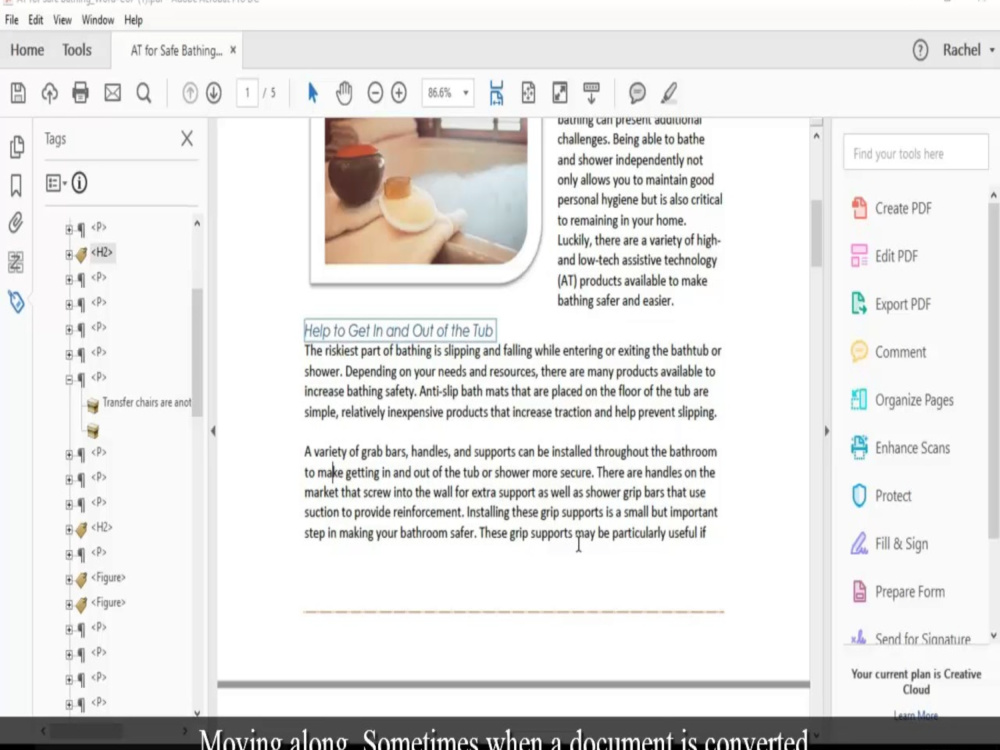Viewport: 1000px width, 750px height.
Task: Go to next page arrow
Action: pyautogui.click(x=214, y=93)
